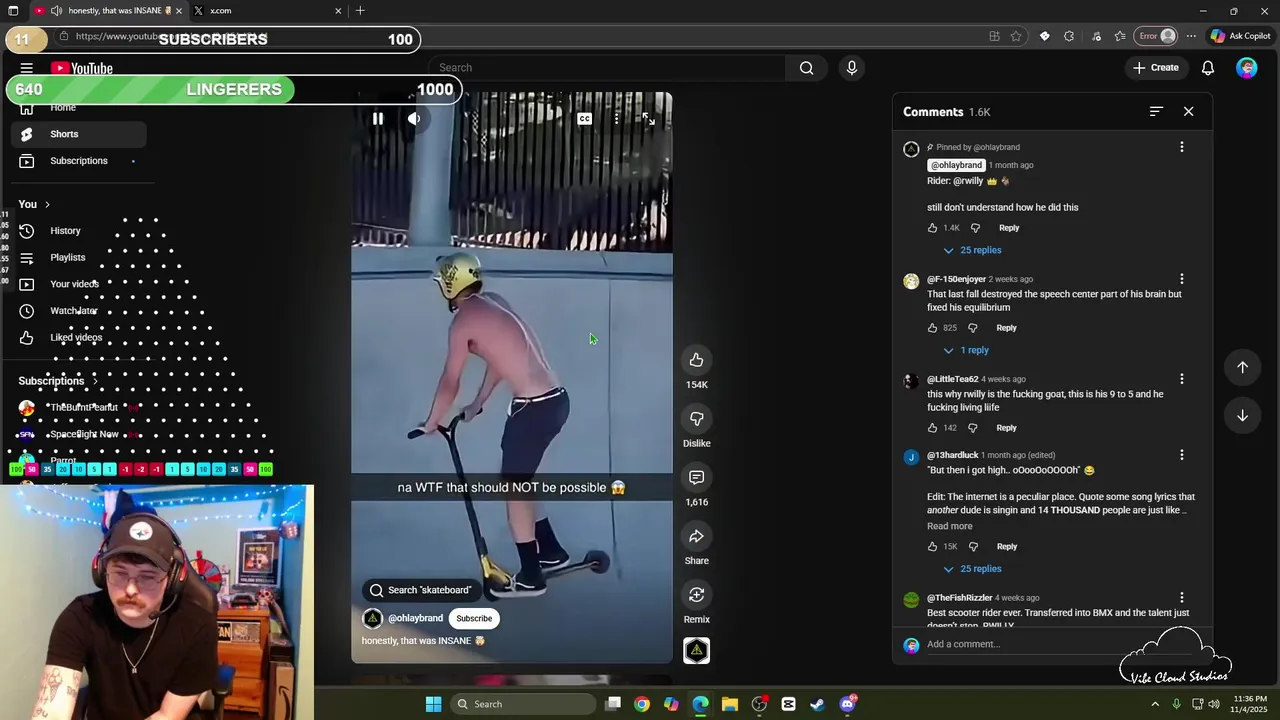
Task: Expand the You section chevron
Action: (x=47, y=204)
